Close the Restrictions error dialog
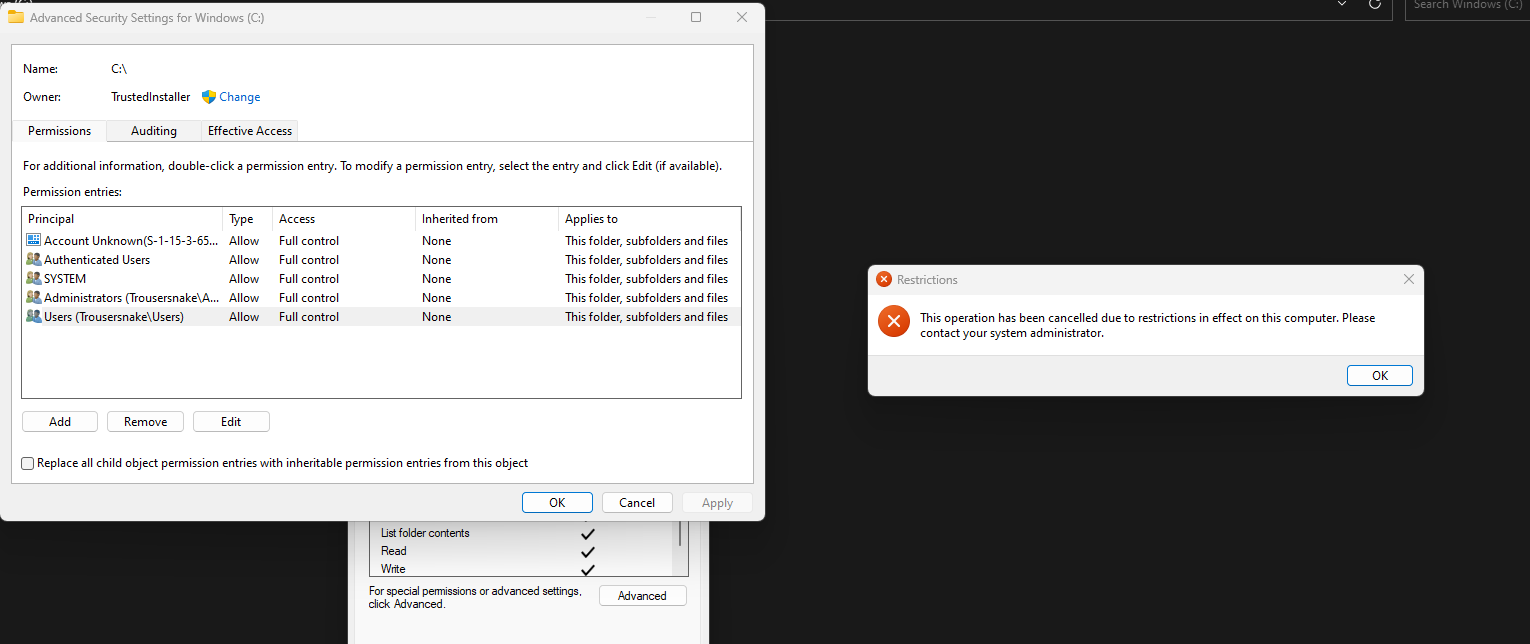1530x644 pixels. pyautogui.click(x=1409, y=280)
